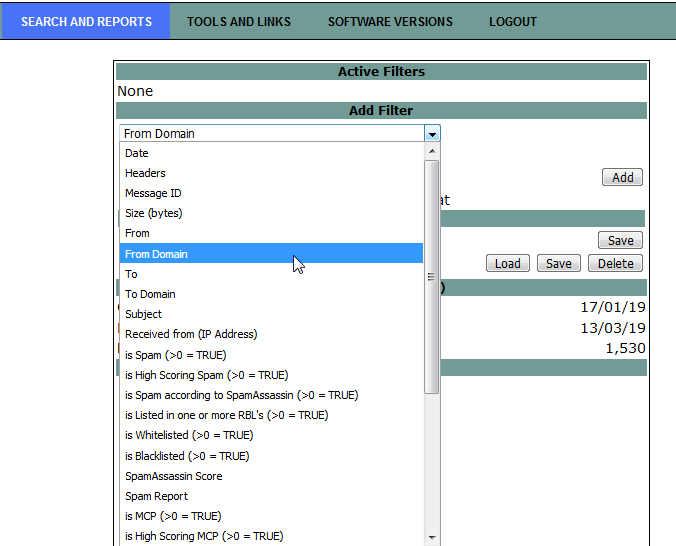Choose the Spam Report option
The width and height of the screenshot is (676, 546).
pos(272,496)
